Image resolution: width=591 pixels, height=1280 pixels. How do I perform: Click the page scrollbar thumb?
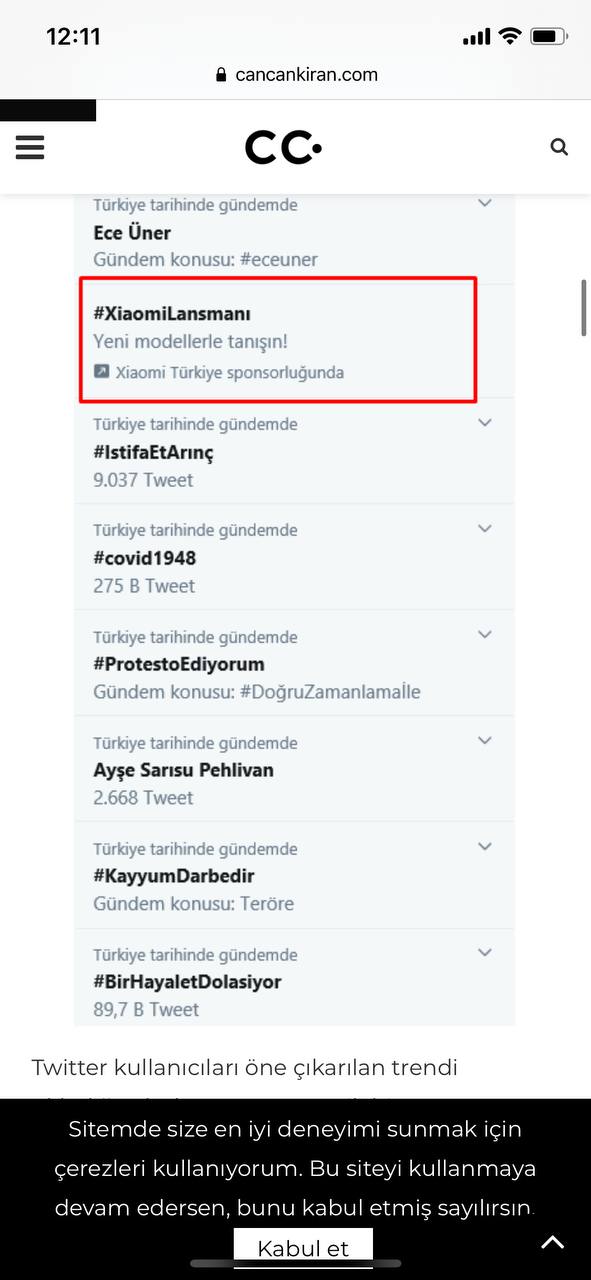584,308
